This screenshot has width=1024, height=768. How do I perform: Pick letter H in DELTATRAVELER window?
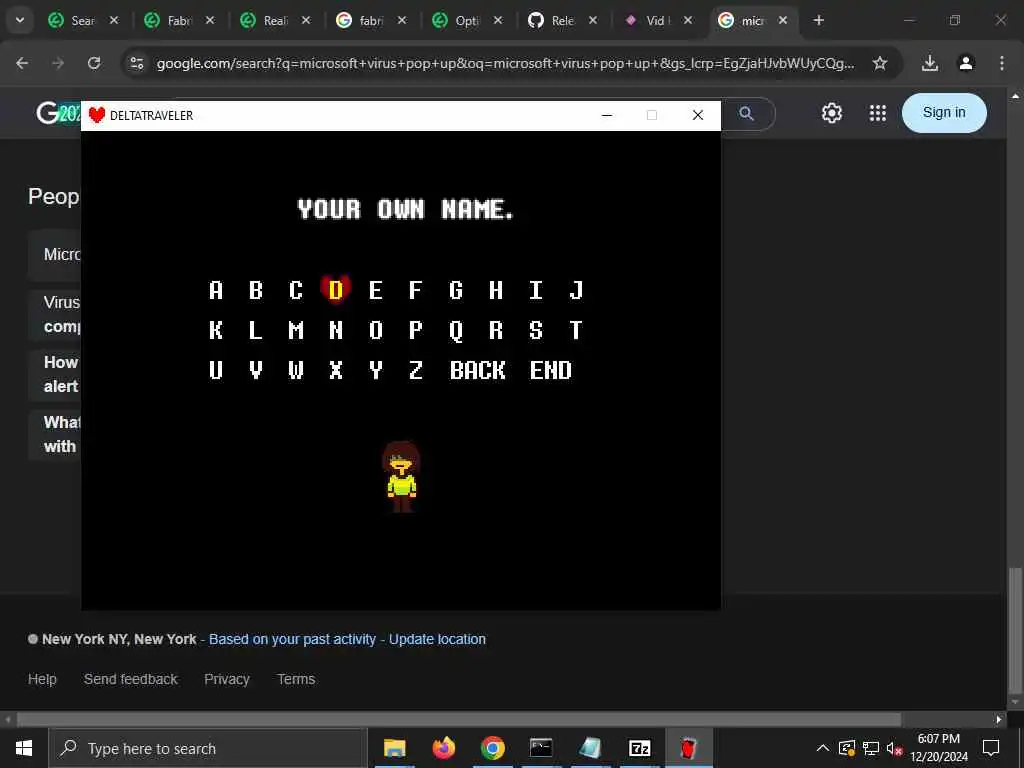click(496, 290)
